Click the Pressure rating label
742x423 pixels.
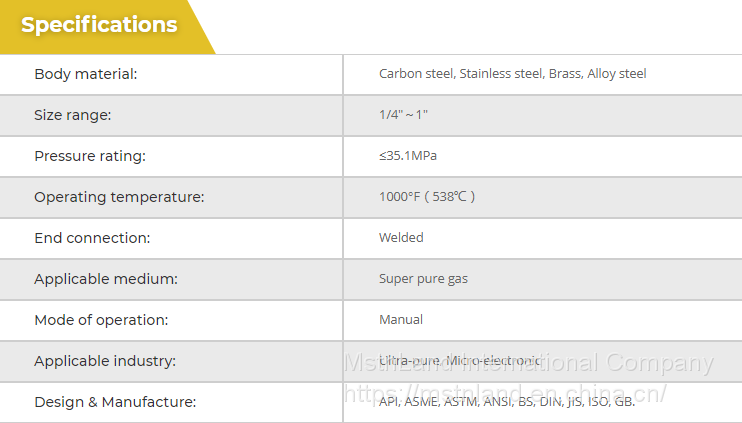[90, 156]
